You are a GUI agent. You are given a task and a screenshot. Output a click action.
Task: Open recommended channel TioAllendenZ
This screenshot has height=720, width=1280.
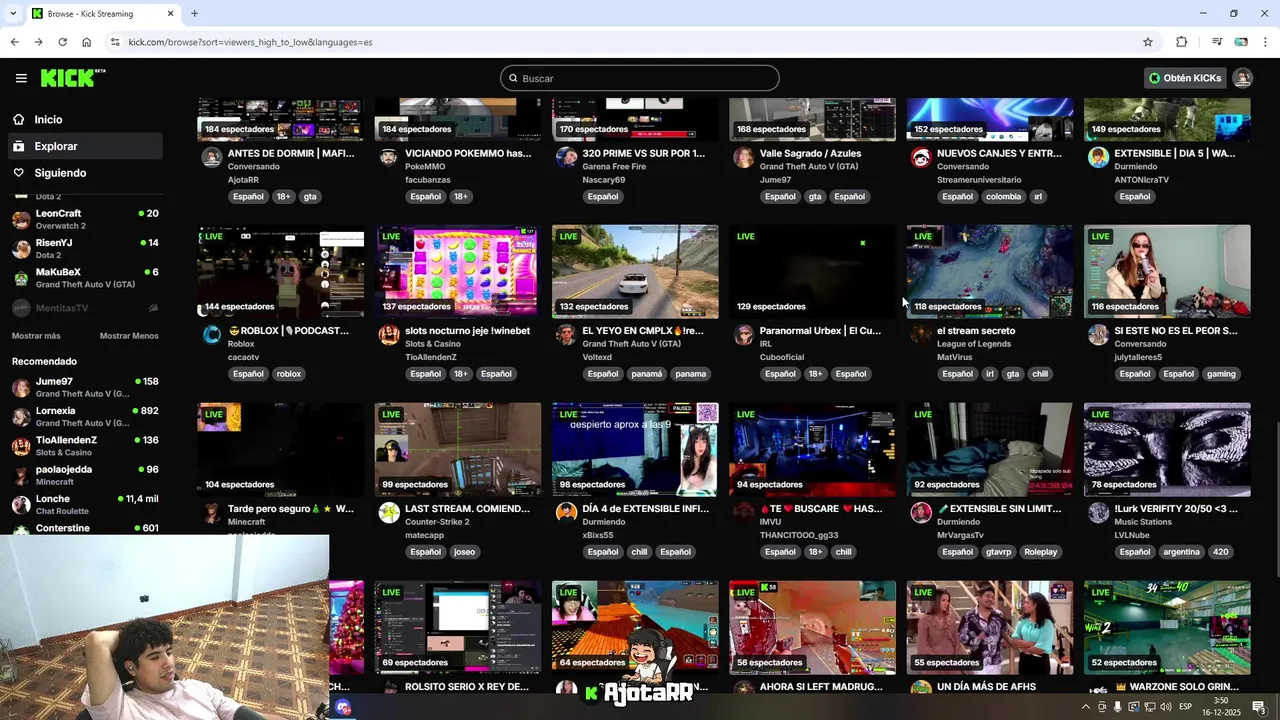(85, 446)
